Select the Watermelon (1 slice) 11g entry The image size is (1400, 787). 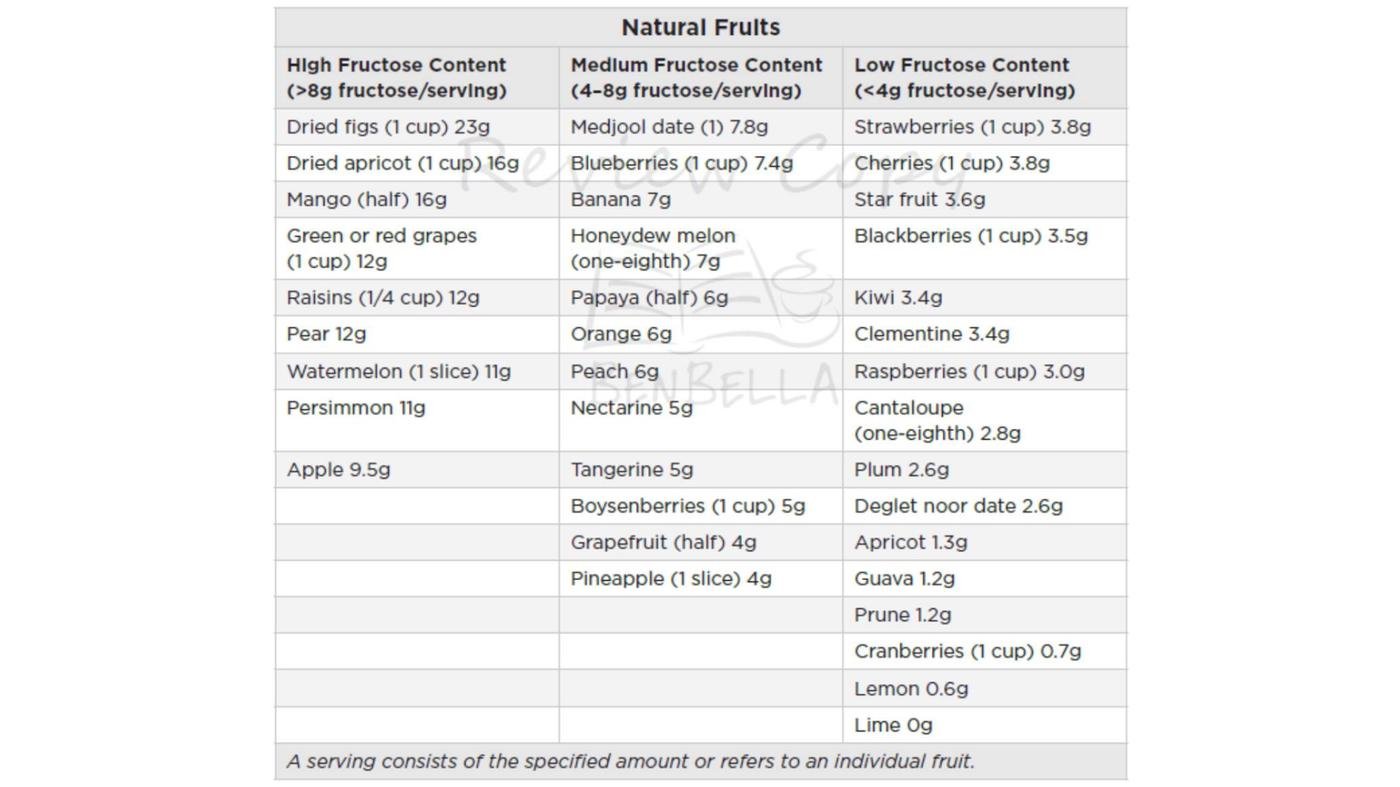[x=398, y=371]
